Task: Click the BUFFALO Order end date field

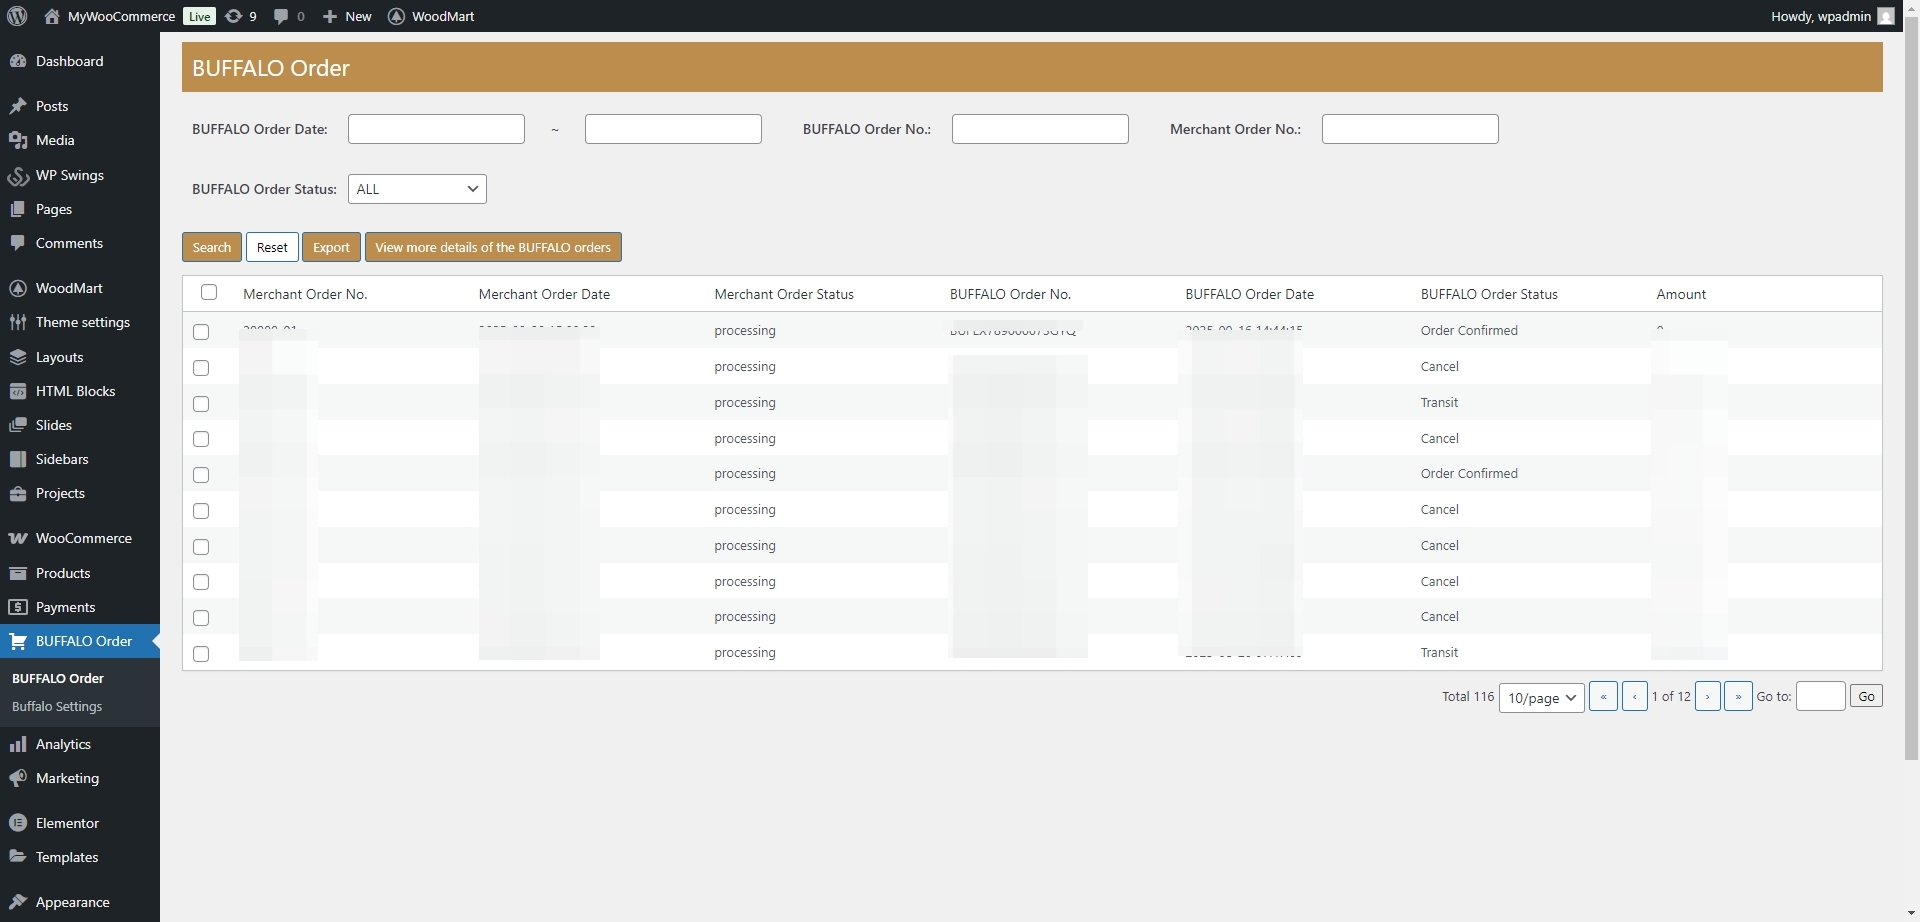Action: click(x=673, y=129)
